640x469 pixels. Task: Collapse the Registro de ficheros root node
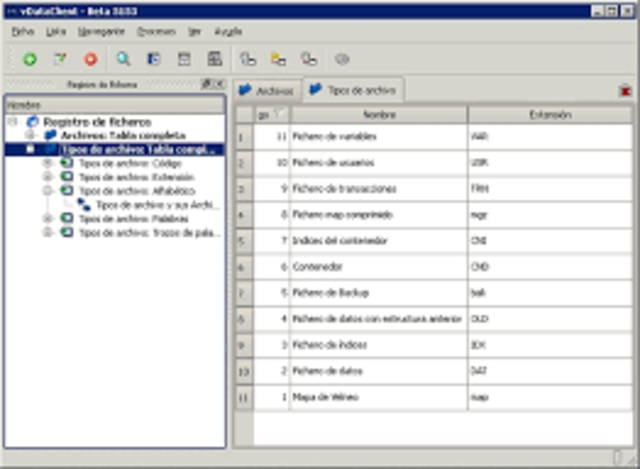pos(13,122)
